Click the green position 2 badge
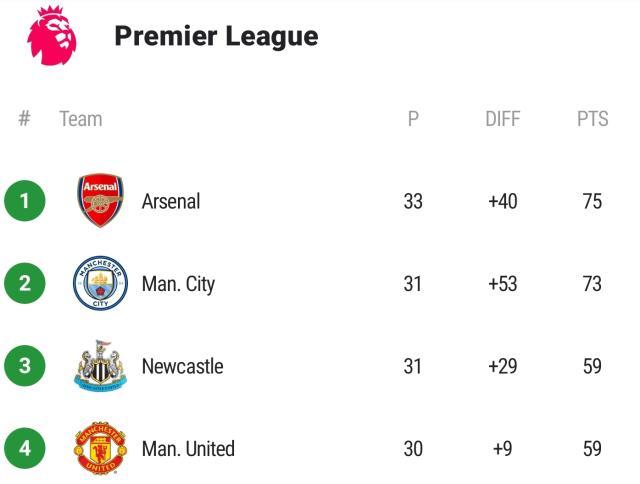640x484 pixels. point(25,283)
